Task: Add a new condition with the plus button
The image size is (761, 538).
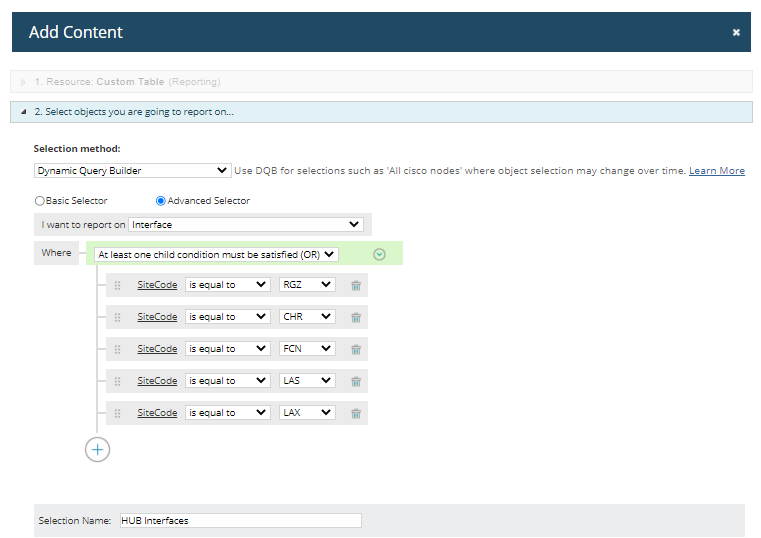Action: click(98, 450)
